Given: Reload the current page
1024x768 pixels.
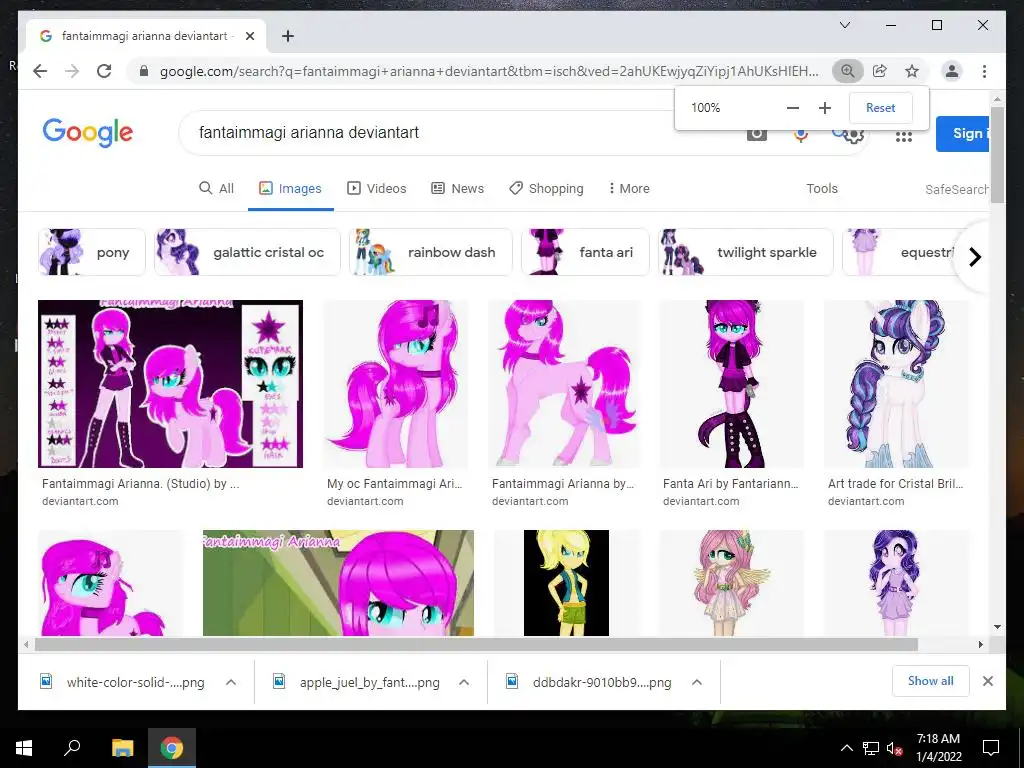Looking at the screenshot, I should click(104, 71).
